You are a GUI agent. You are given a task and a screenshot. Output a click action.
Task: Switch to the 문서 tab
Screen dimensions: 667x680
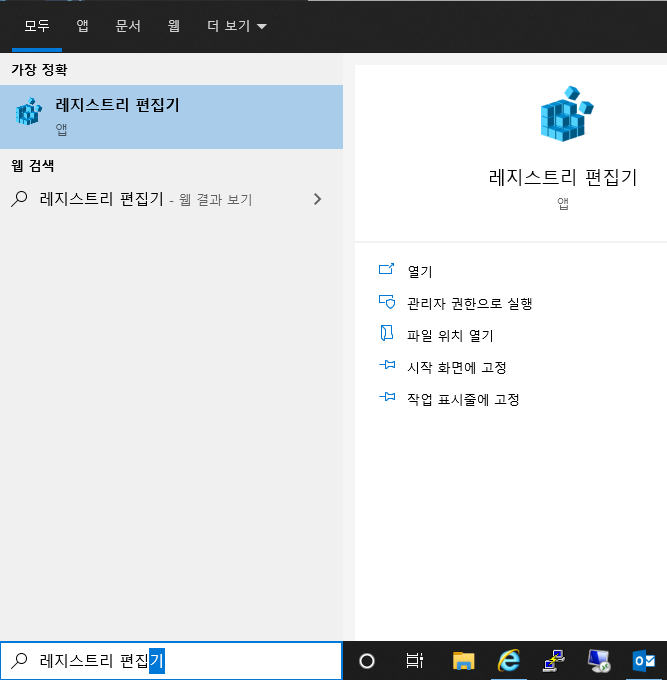(128, 26)
